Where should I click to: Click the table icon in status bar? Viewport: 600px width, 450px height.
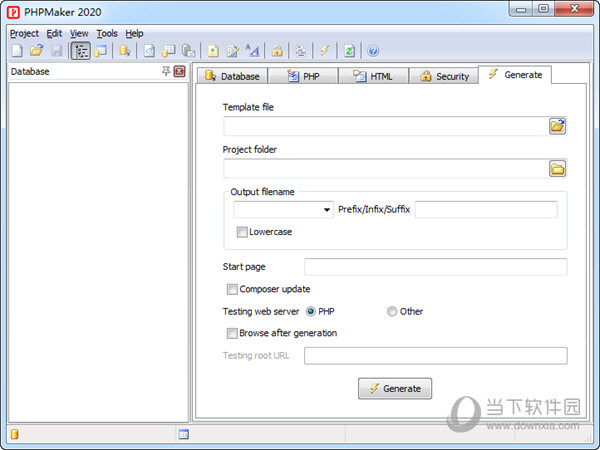(184, 434)
